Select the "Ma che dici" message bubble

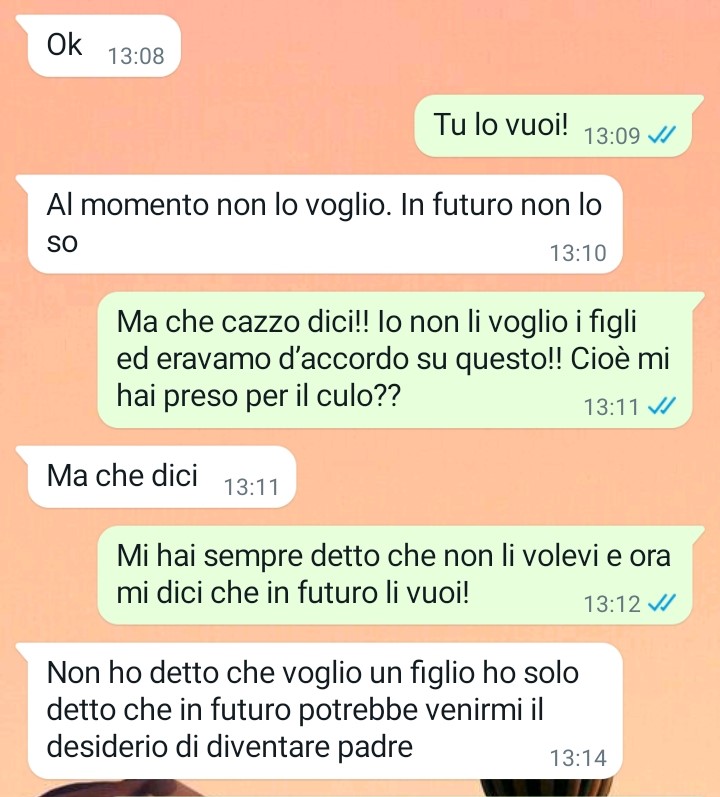click(x=162, y=477)
